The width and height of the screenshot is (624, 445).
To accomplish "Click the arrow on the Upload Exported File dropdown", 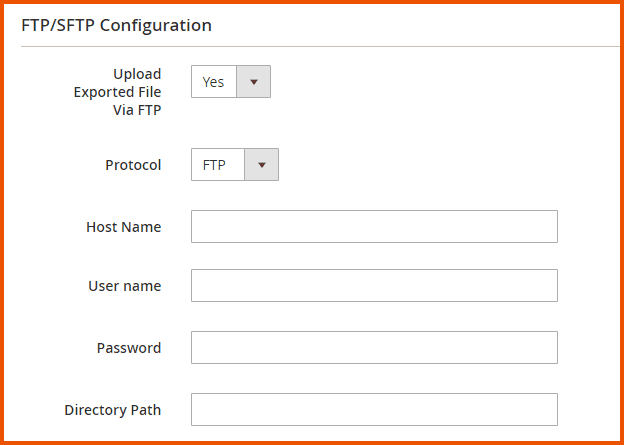I will tap(253, 82).
